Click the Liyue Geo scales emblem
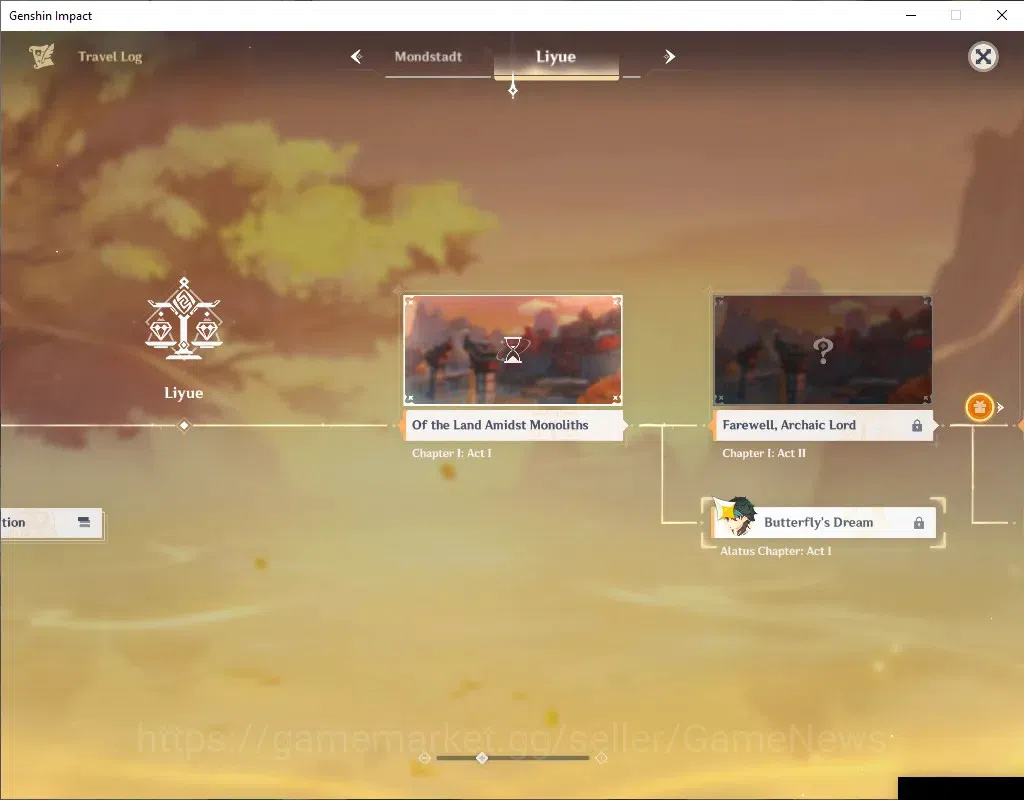1024x800 pixels. tap(184, 319)
